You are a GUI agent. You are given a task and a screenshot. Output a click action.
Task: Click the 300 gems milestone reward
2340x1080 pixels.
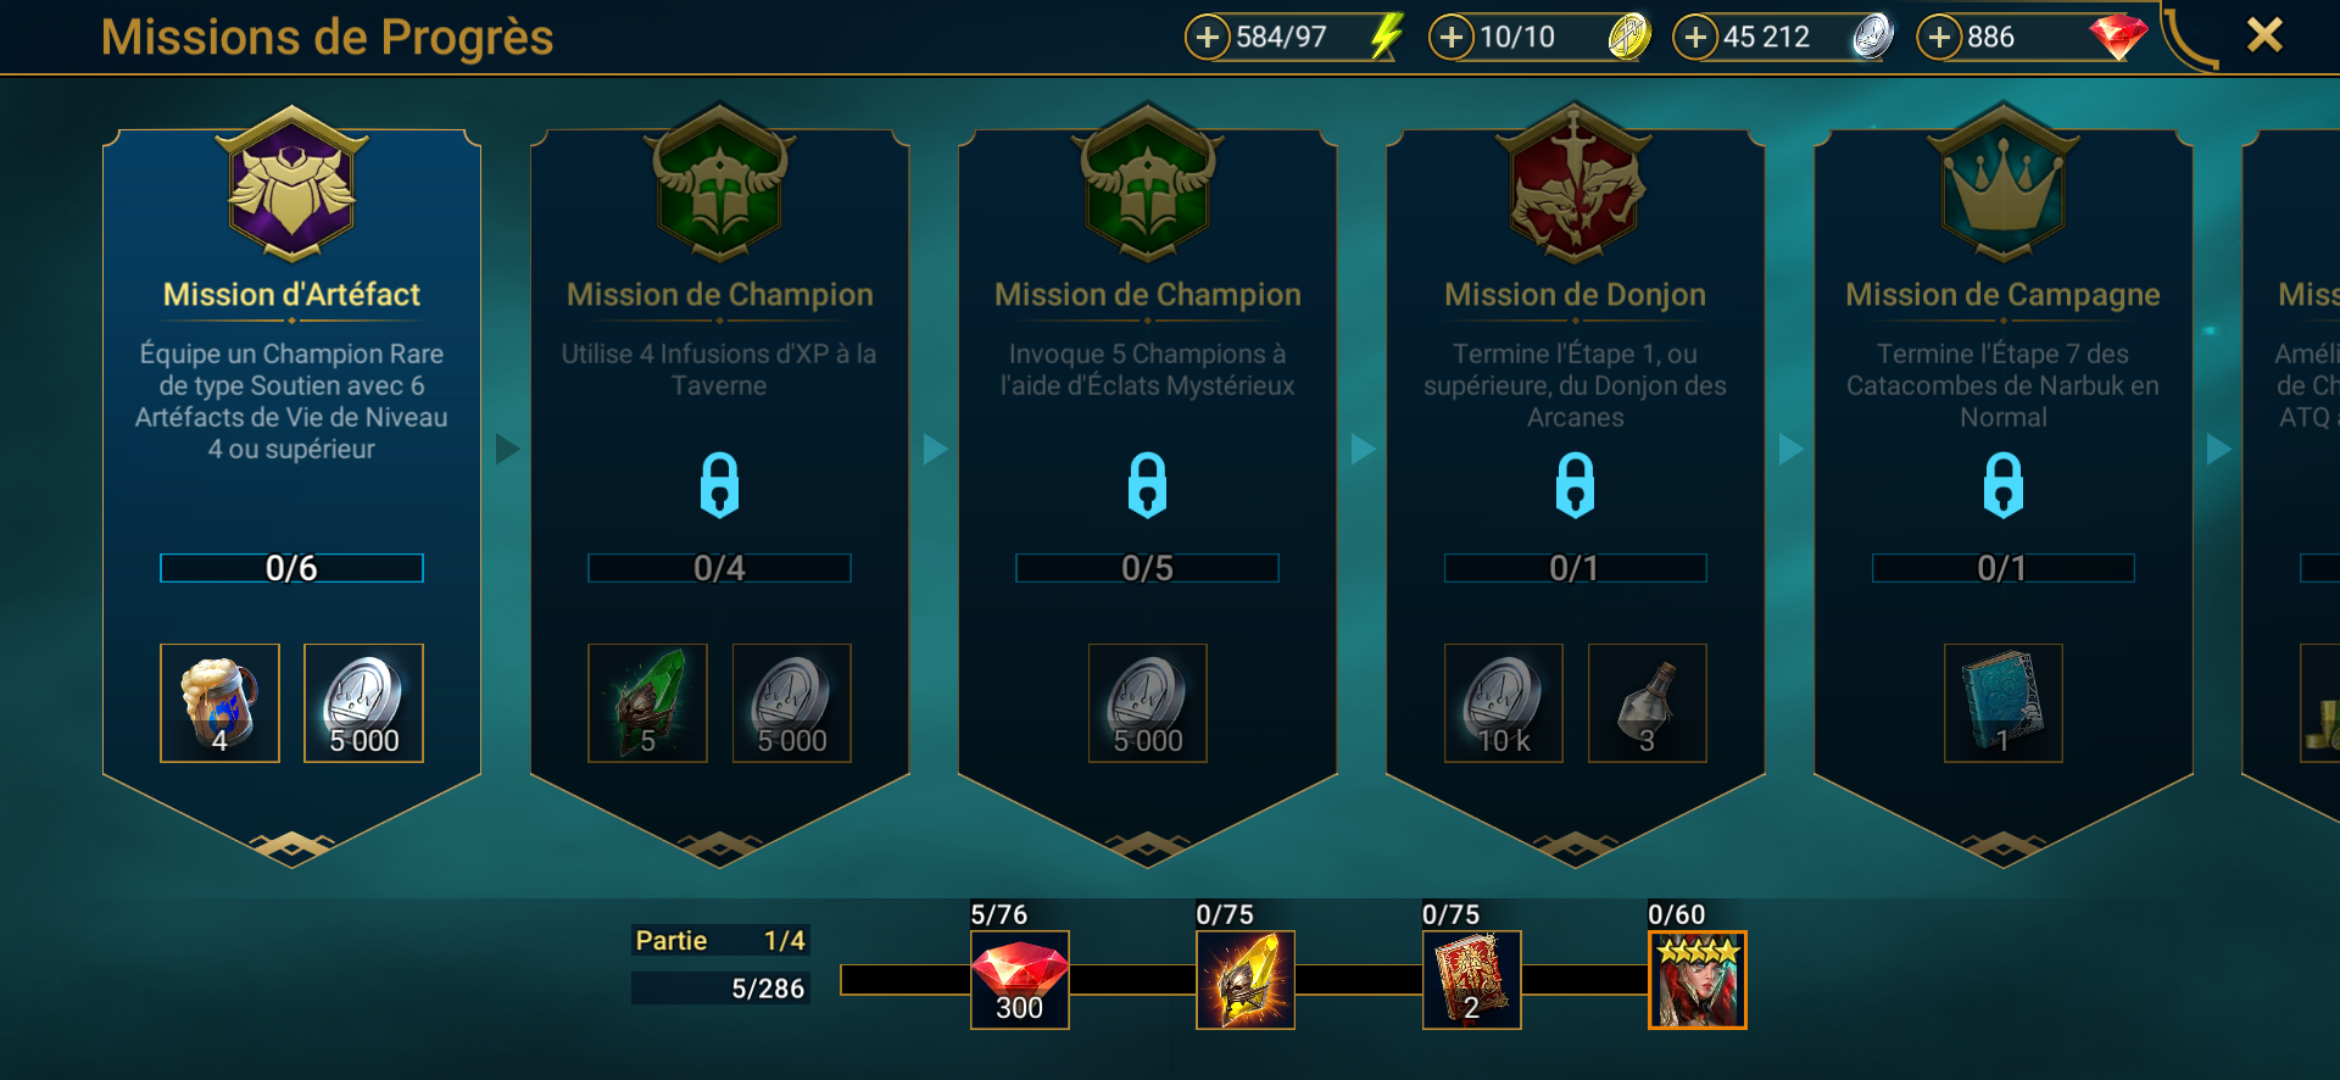click(1019, 980)
